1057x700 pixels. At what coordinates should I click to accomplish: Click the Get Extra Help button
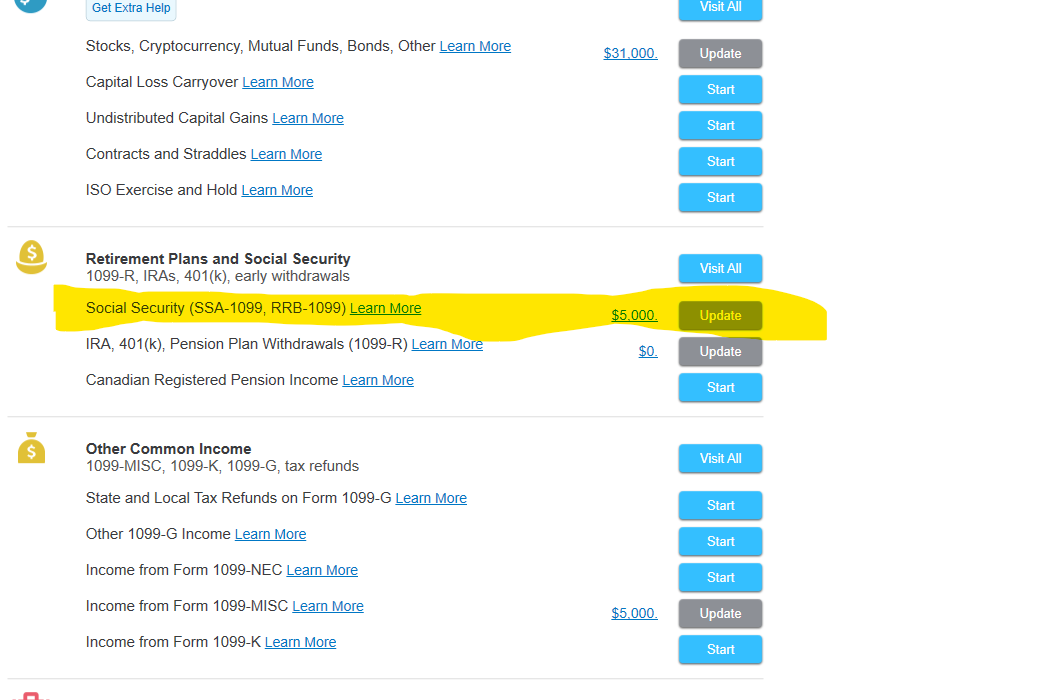click(x=131, y=8)
